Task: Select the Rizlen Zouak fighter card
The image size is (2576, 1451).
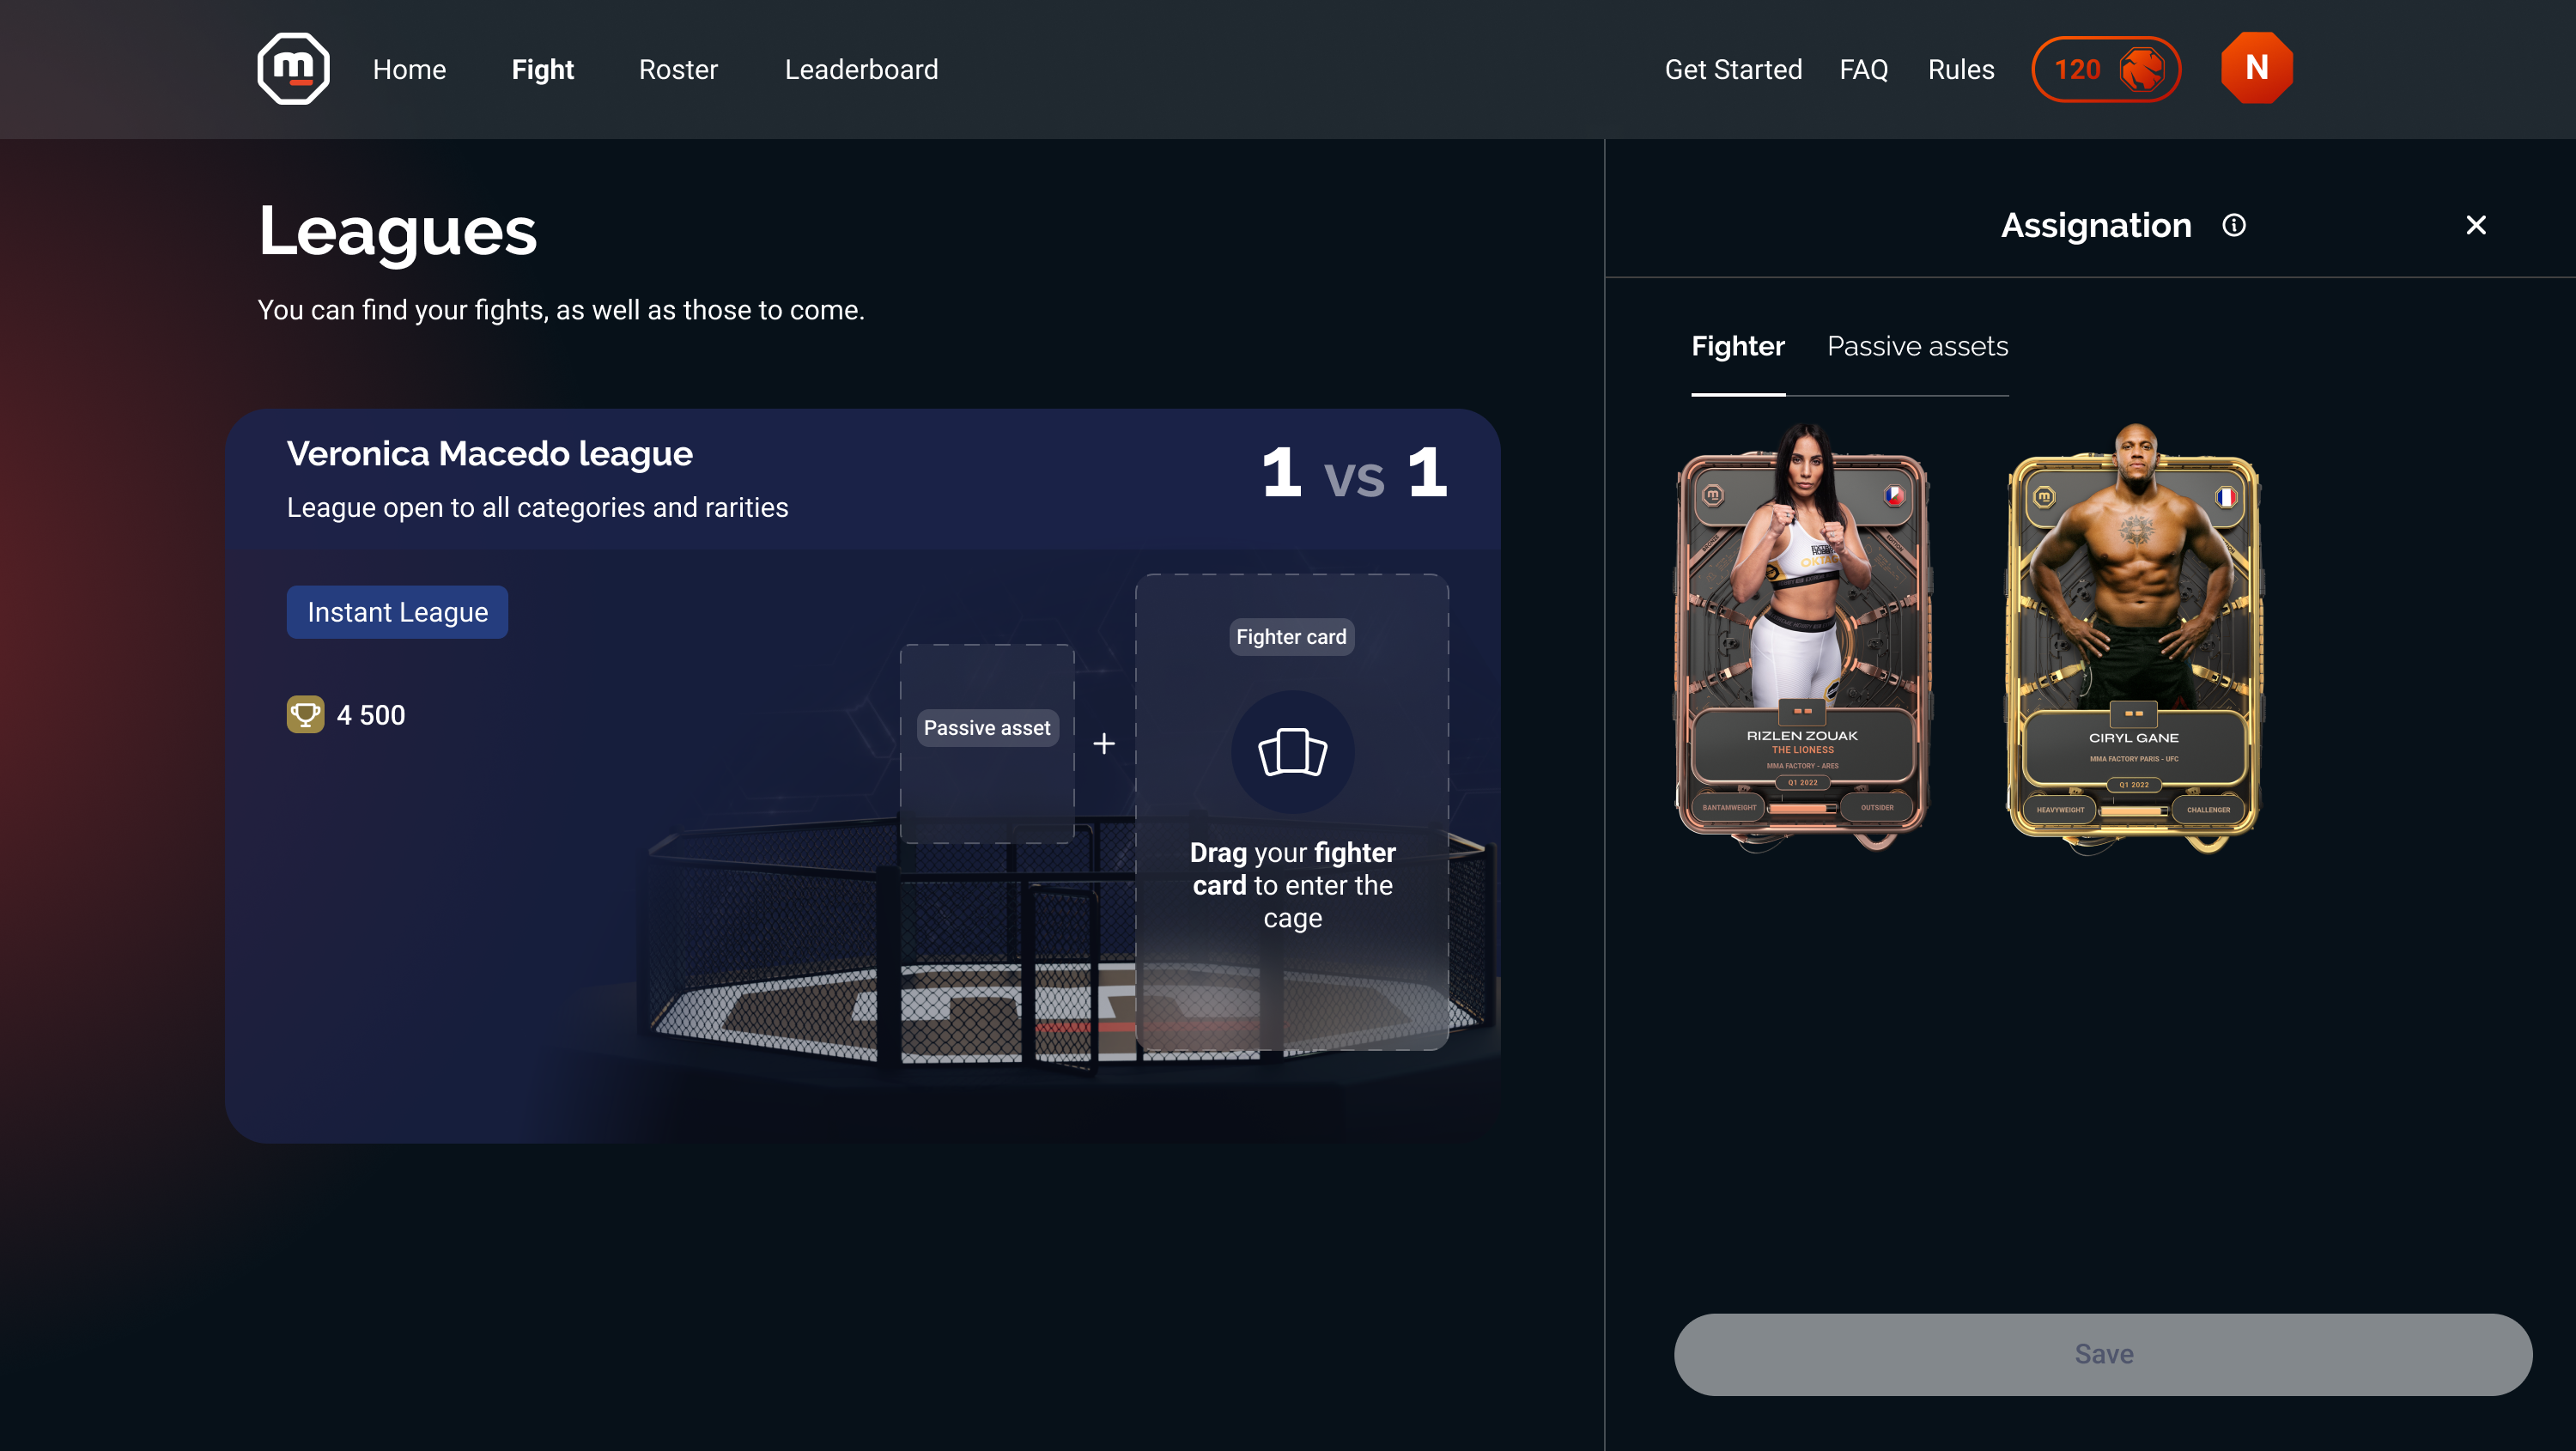Action: coord(1803,638)
